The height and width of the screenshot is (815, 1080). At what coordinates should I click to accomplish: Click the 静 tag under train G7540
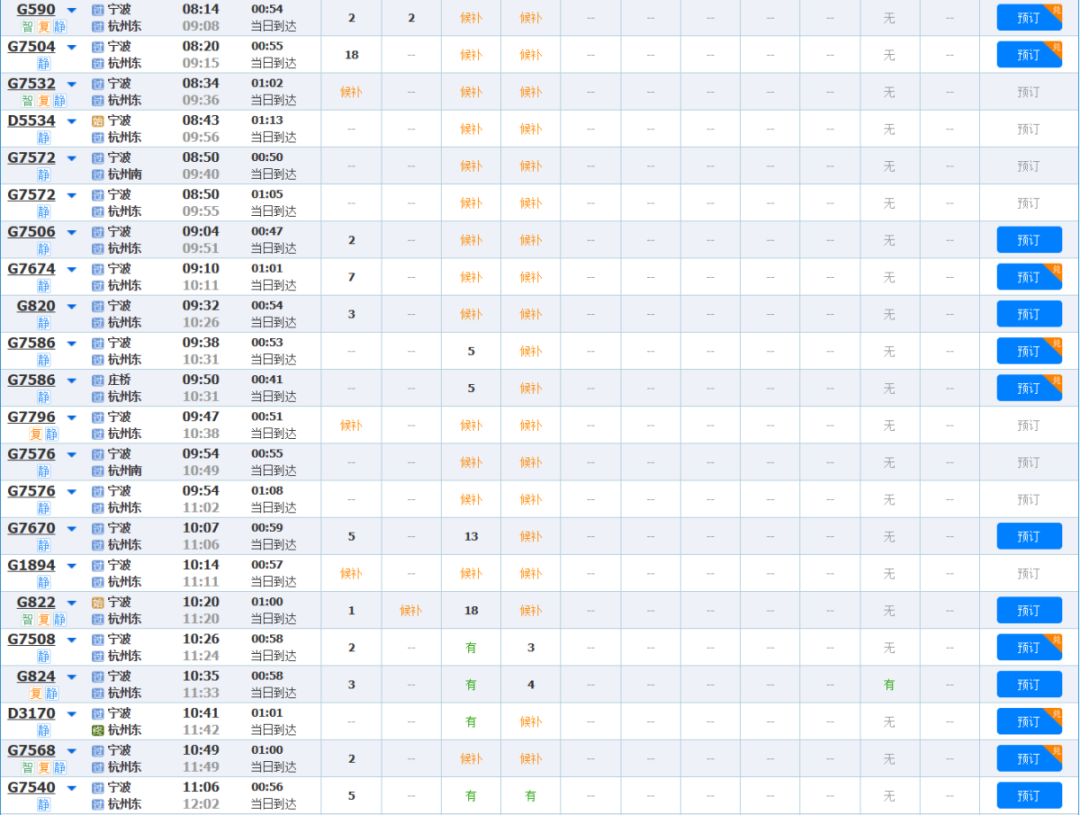(43, 805)
